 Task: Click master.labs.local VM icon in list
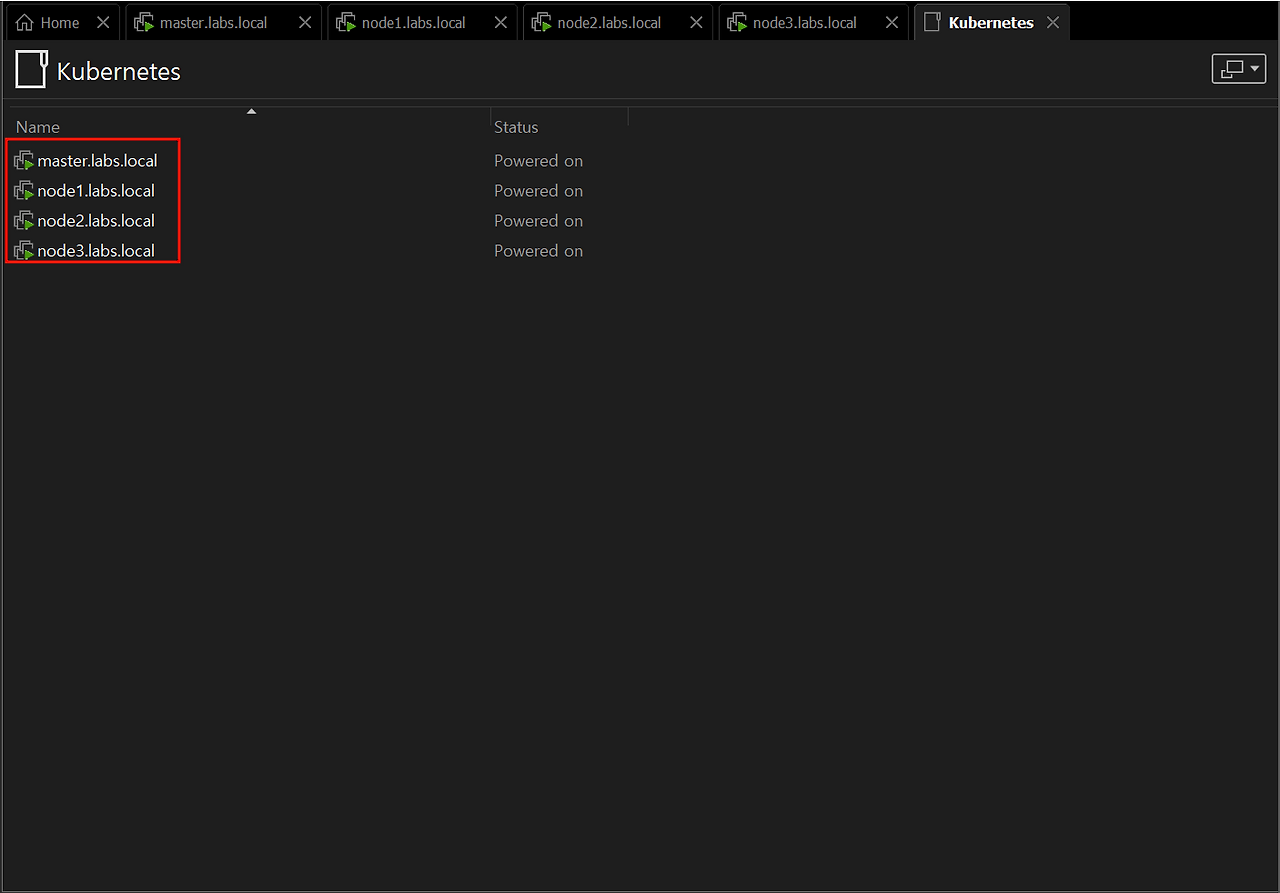click(25, 161)
